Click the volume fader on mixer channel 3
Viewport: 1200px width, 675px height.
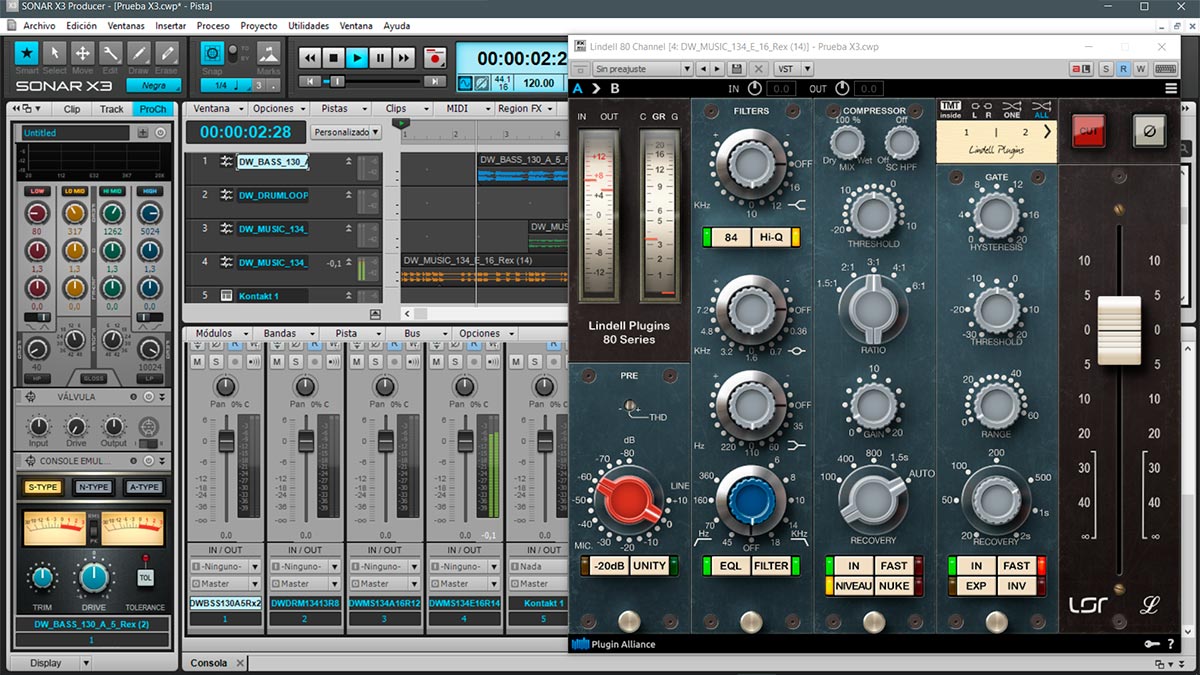[x=385, y=441]
